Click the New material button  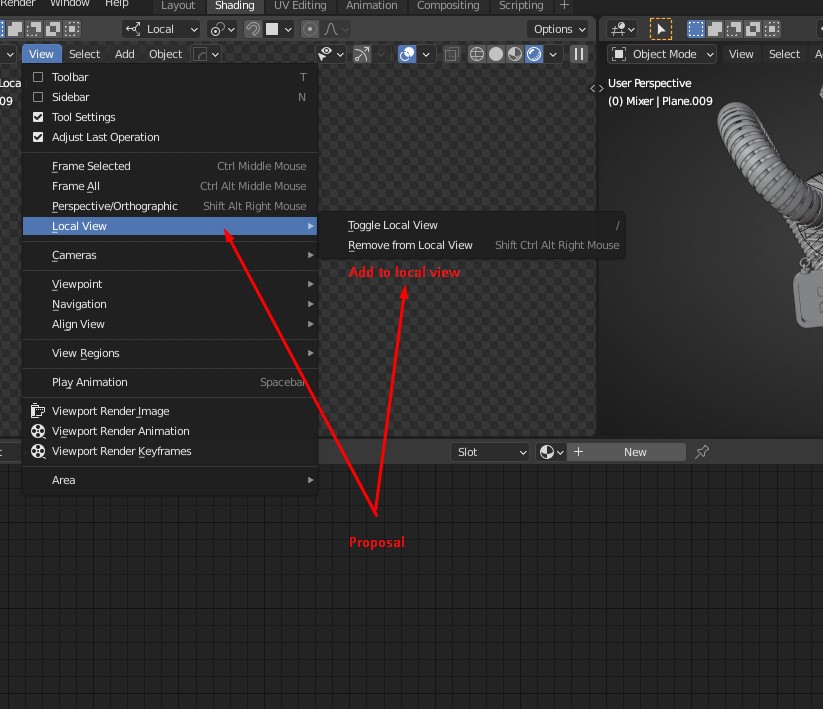(x=627, y=452)
